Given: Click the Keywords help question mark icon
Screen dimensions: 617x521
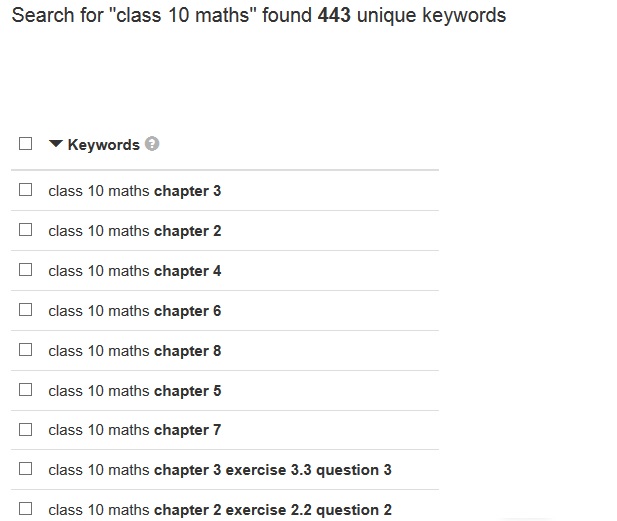Looking at the screenshot, I should (152, 144).
